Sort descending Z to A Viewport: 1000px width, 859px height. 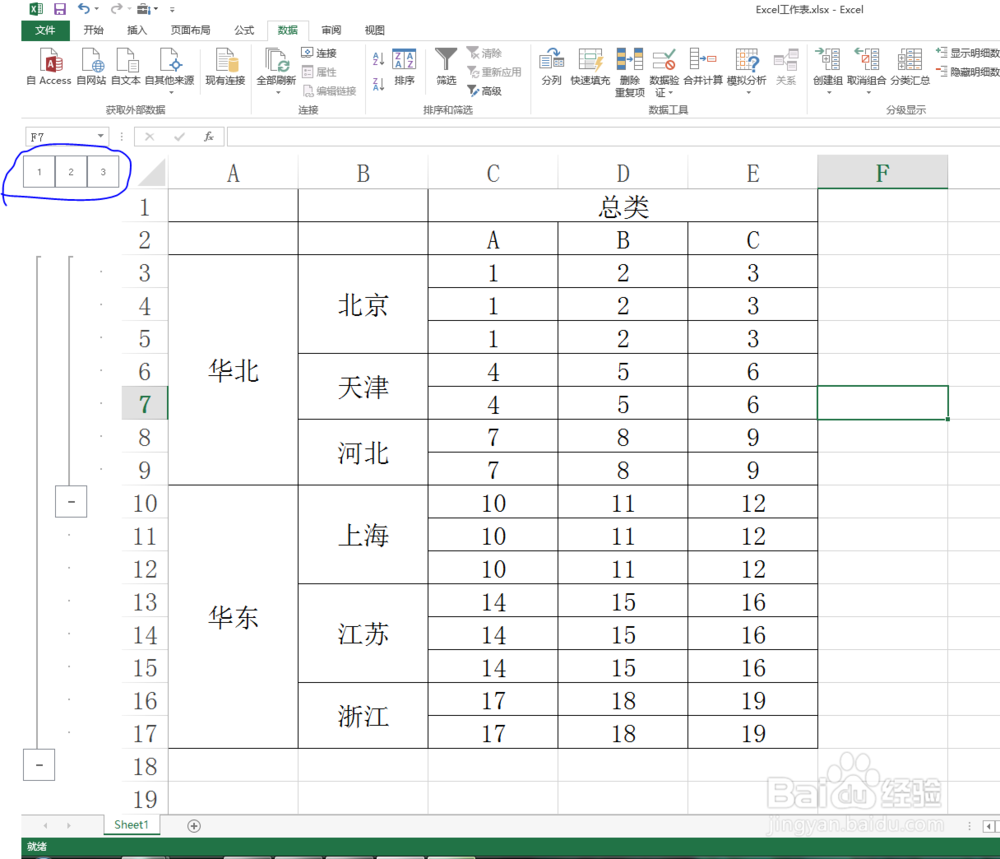pyautogui.click(x=378, y=84)
